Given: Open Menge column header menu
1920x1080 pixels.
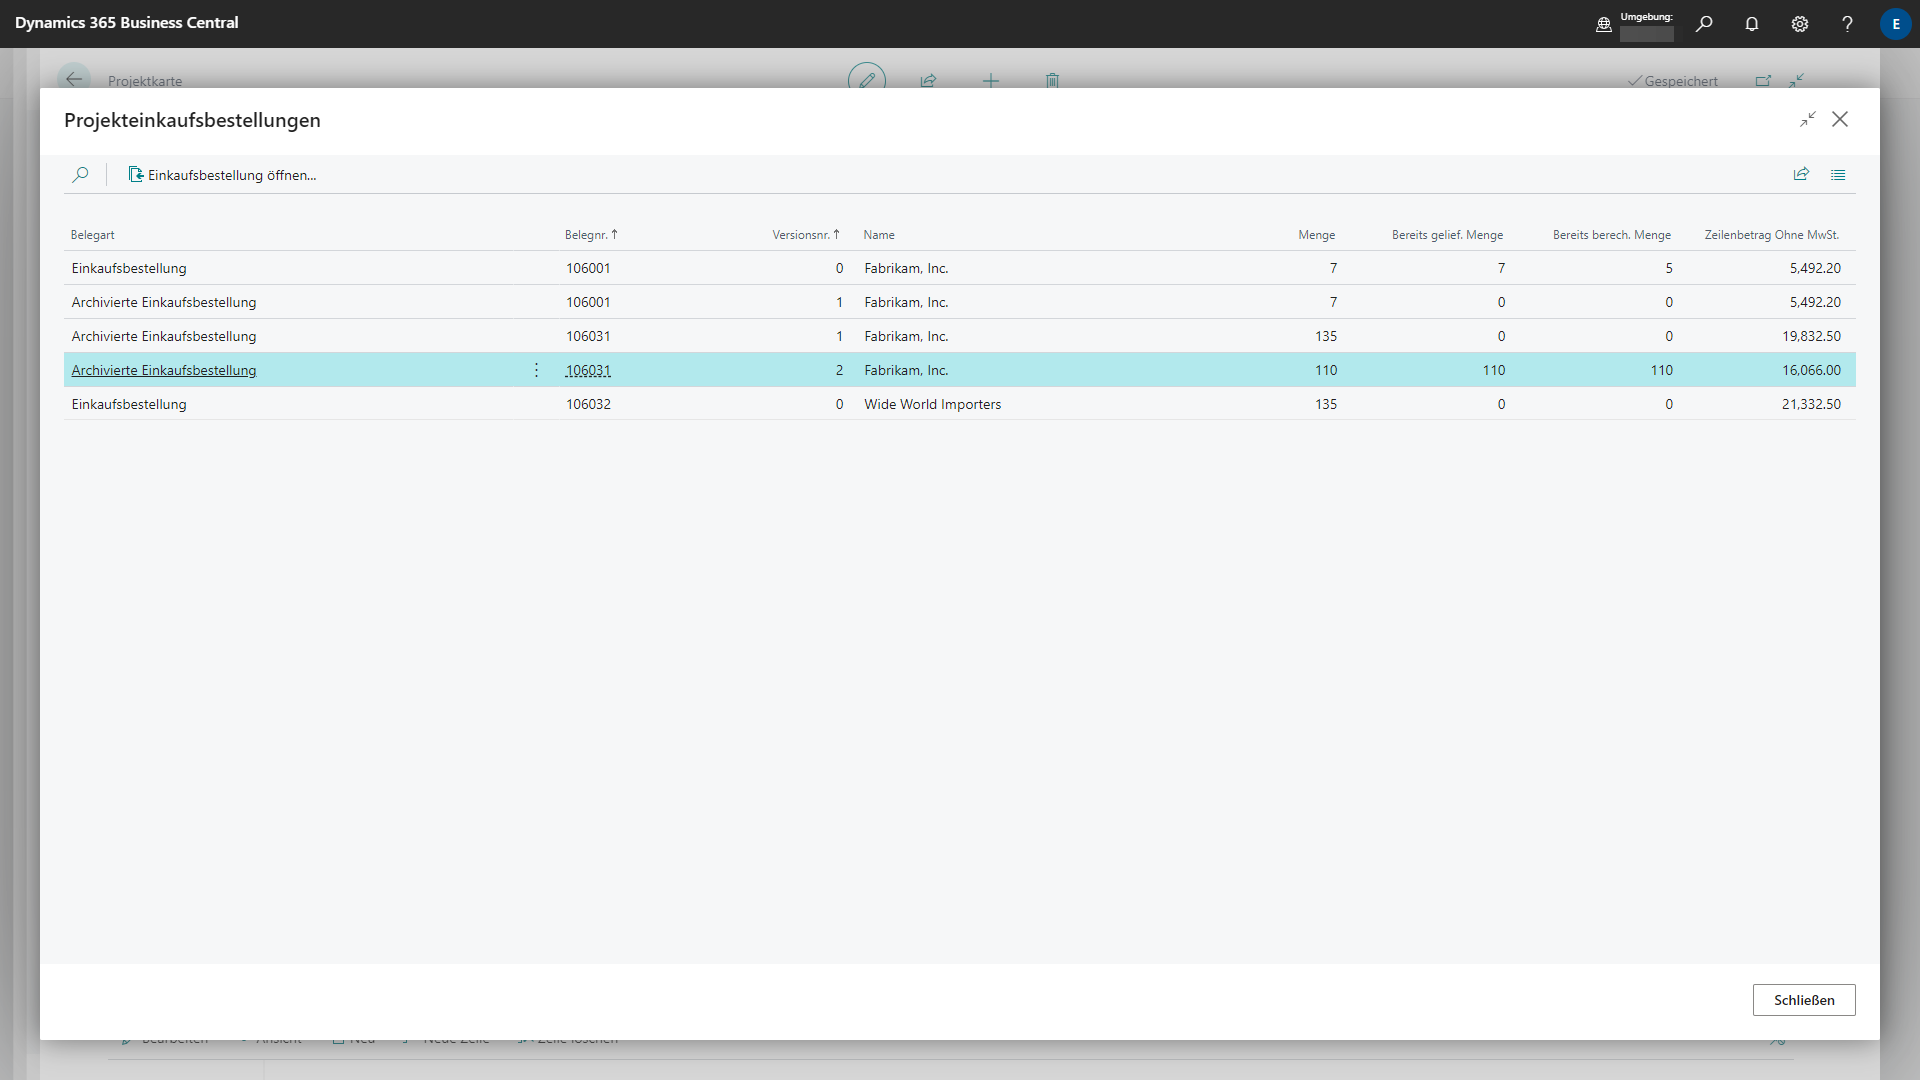Looking at the screenshot, I should tap(1316, 235).
